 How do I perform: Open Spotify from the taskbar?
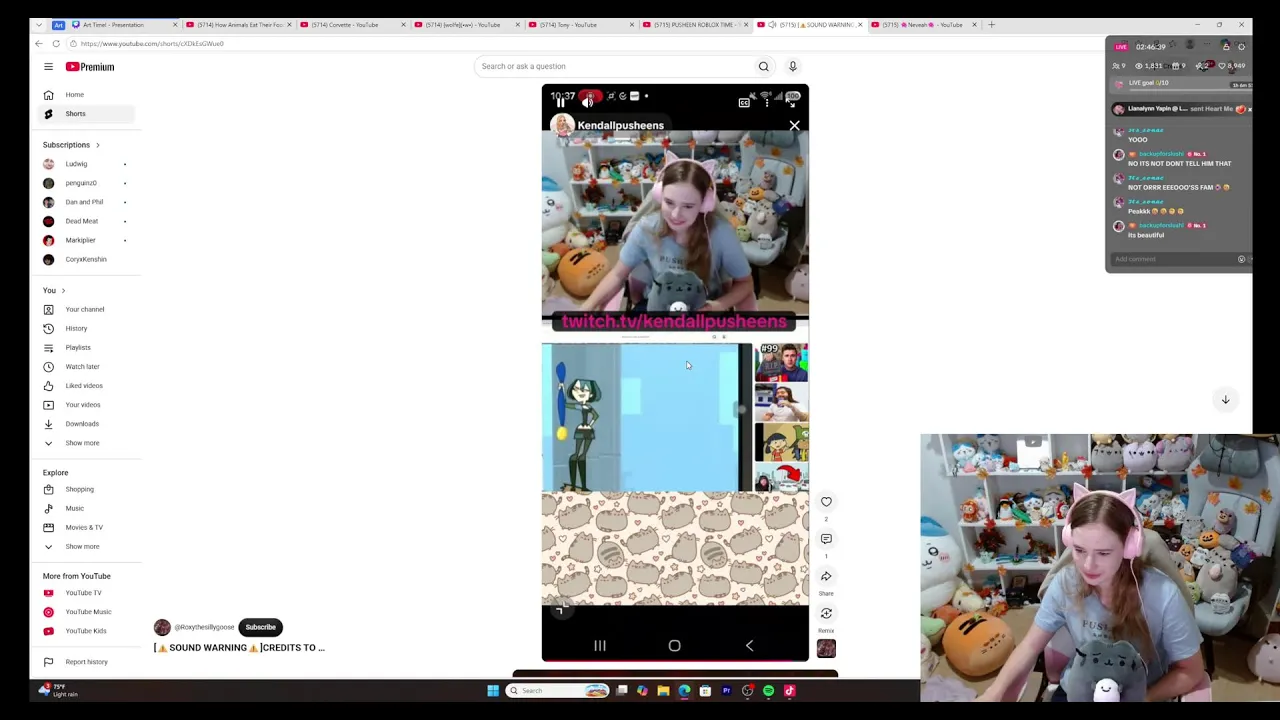[x=768, y=690]
